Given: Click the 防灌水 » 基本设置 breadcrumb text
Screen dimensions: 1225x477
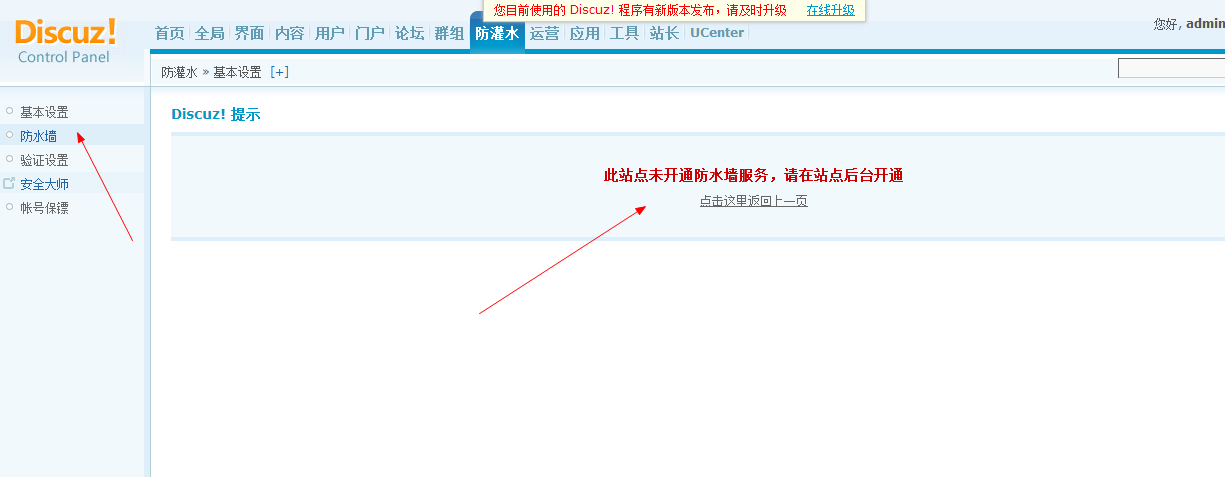Looking at the screenshot, I should click(x=212, y=72).
